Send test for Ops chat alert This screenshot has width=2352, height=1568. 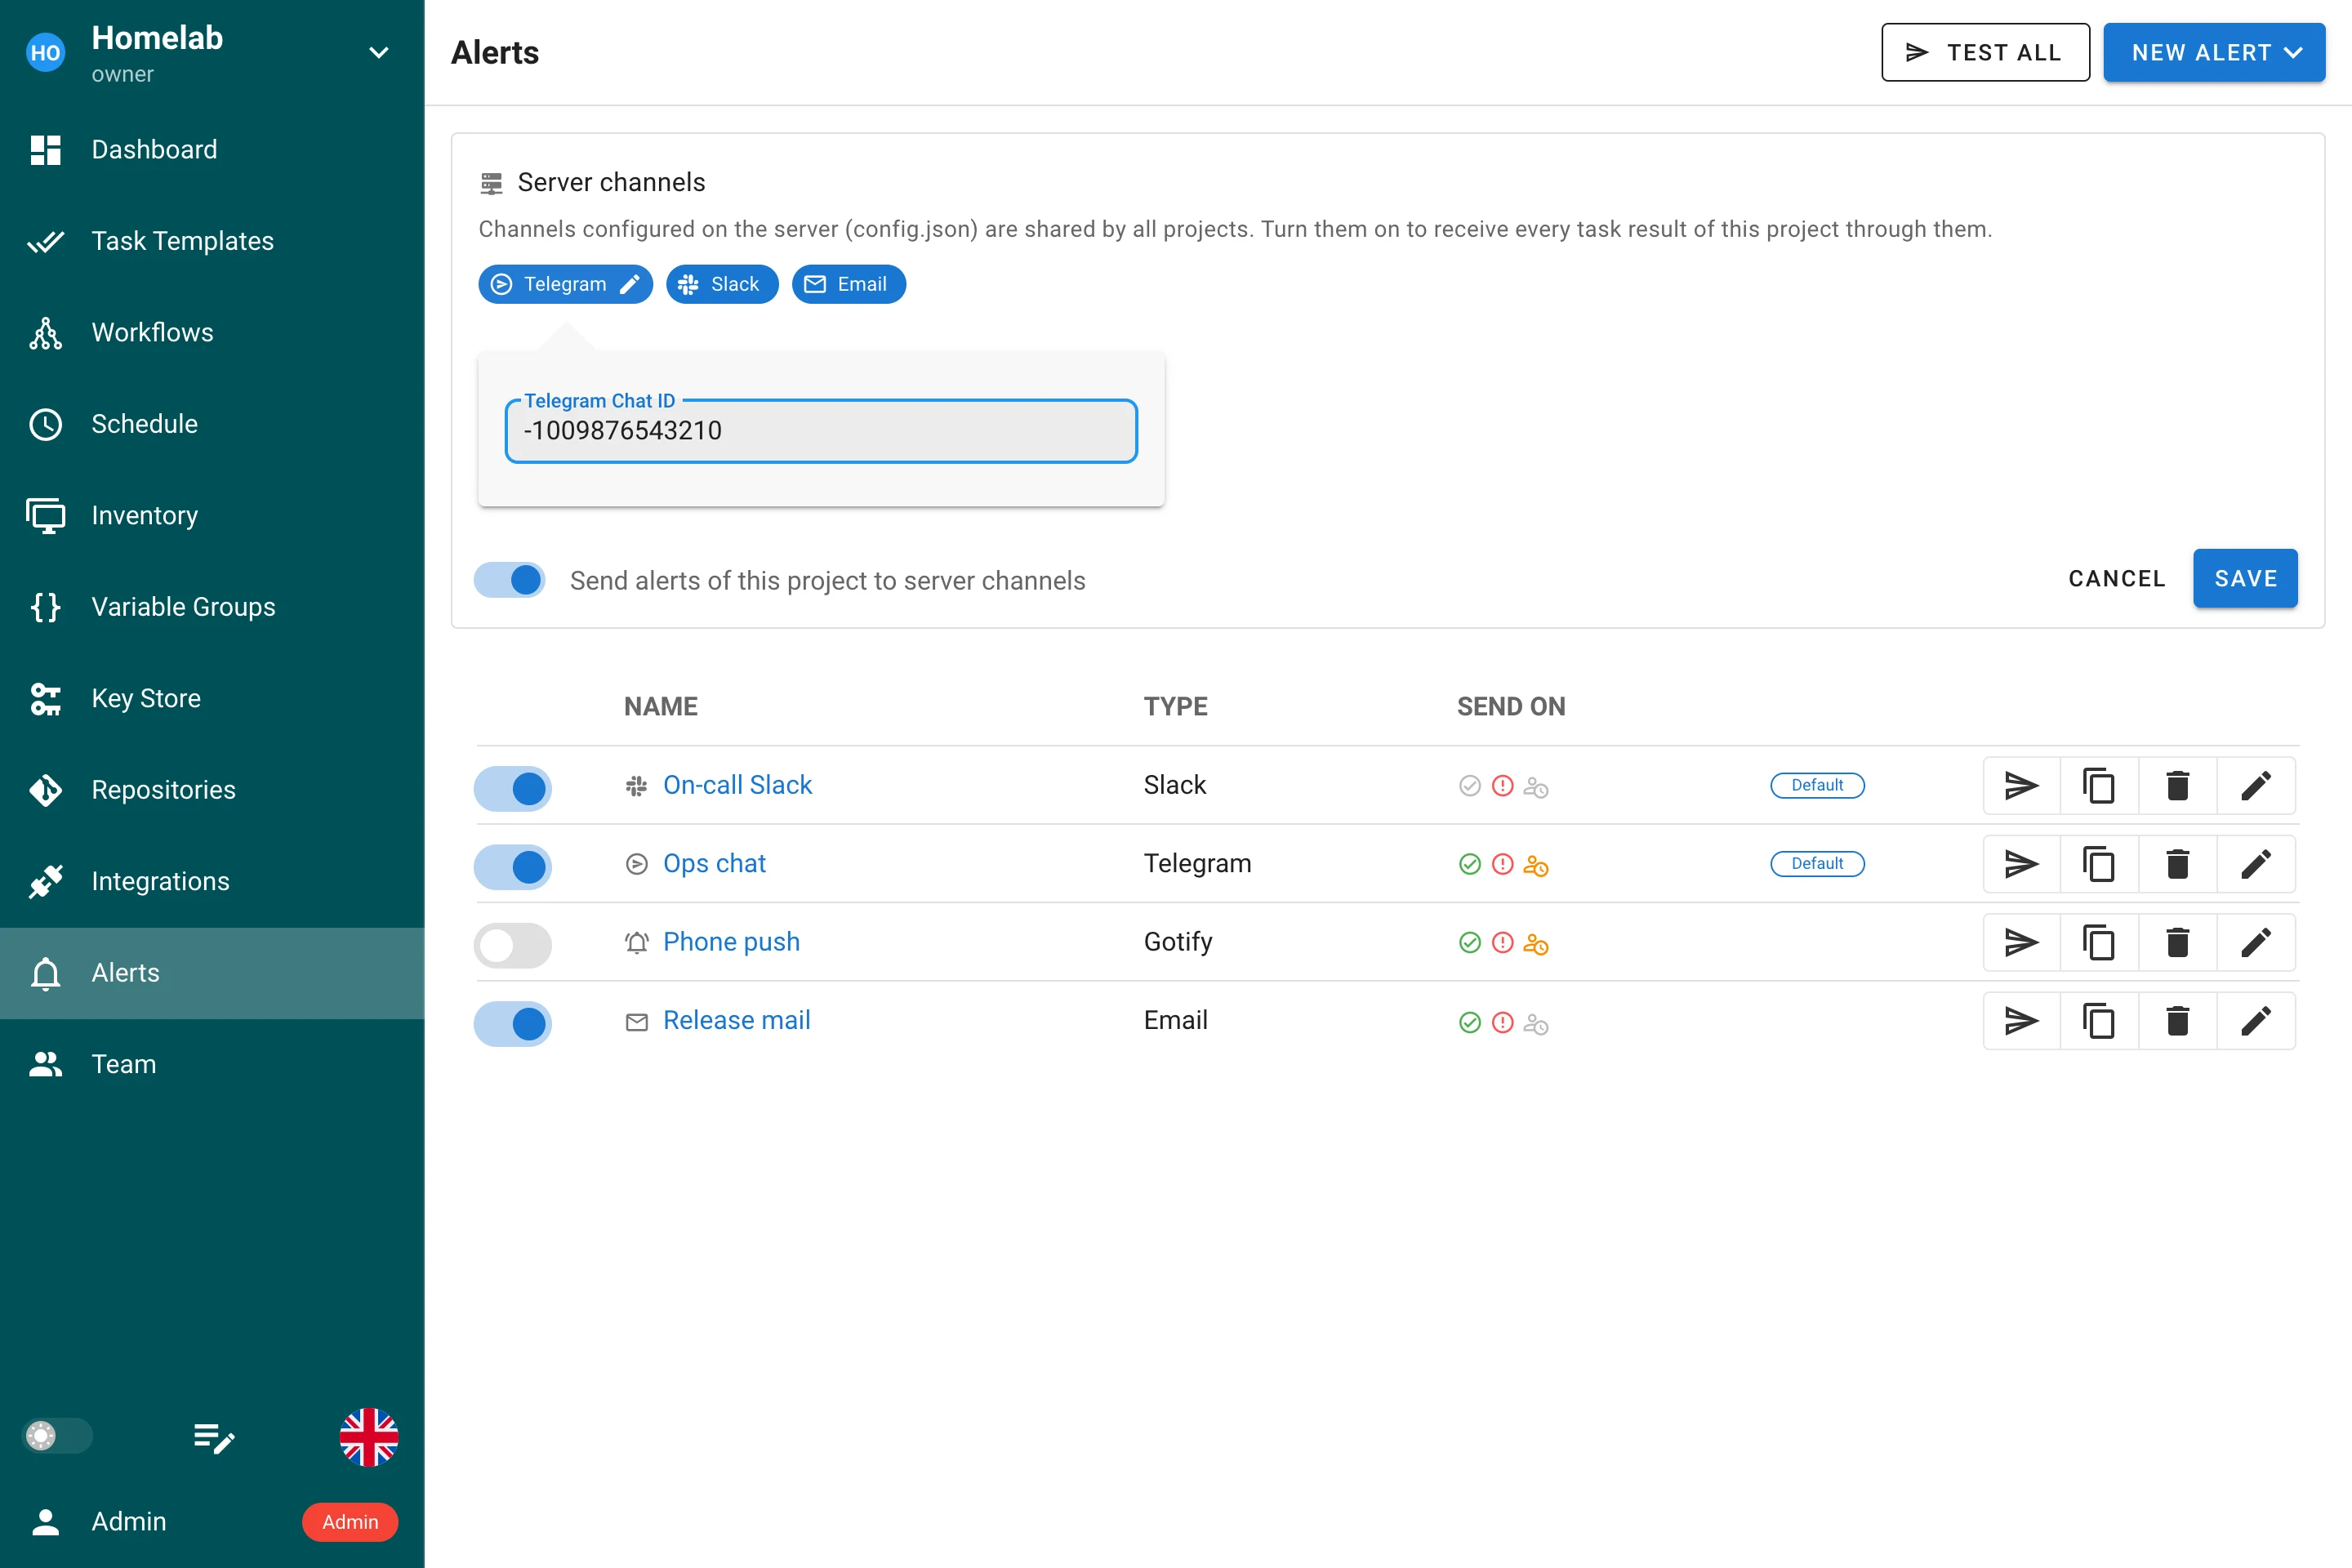pos(2021,864)
